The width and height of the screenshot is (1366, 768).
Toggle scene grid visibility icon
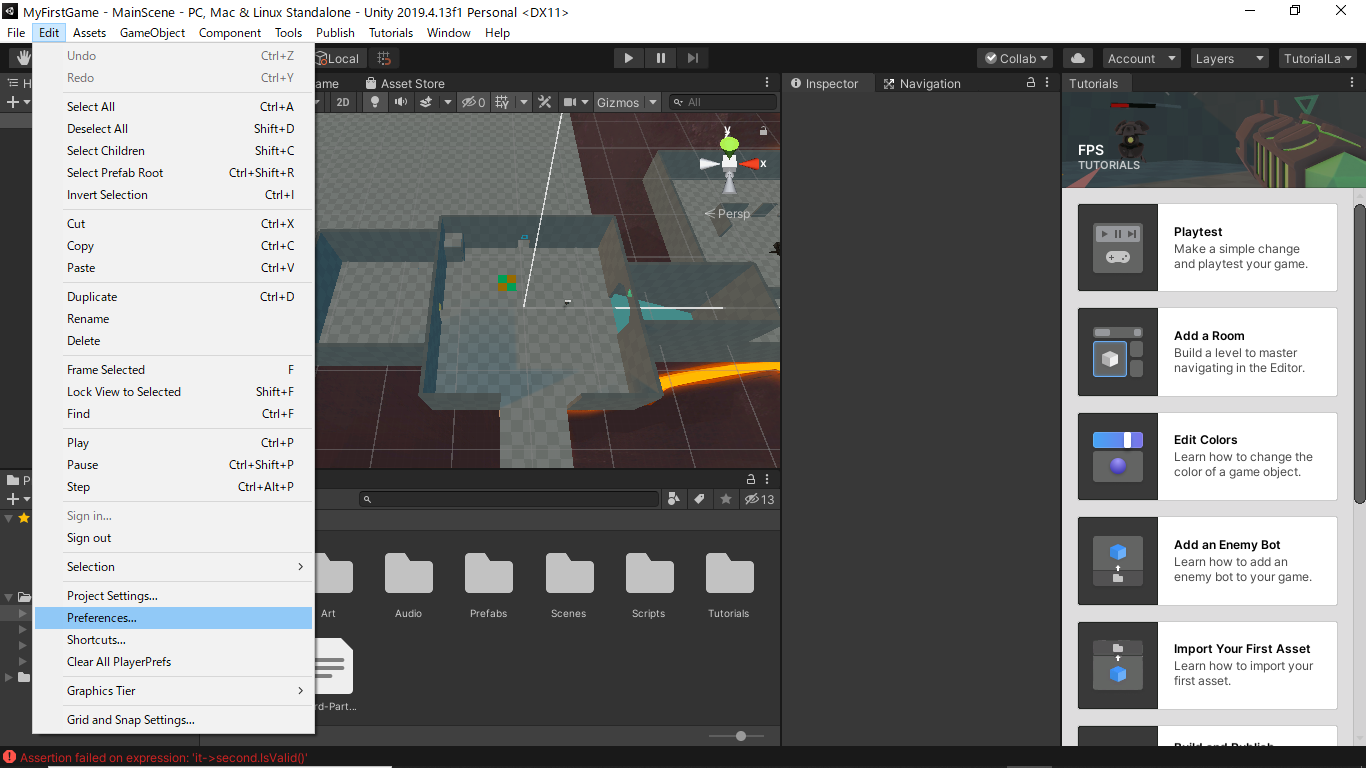click(x=502, y=102)
